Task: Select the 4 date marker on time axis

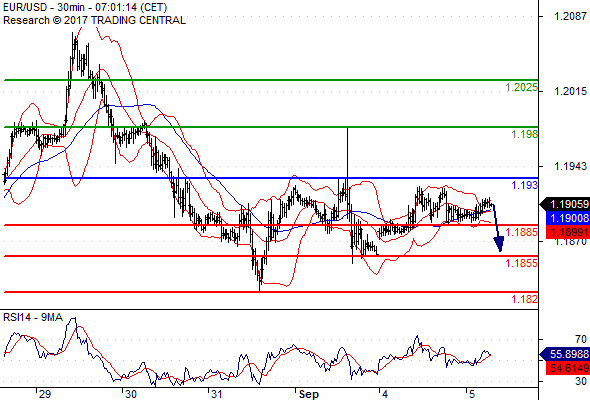Action: click(385, 394)
